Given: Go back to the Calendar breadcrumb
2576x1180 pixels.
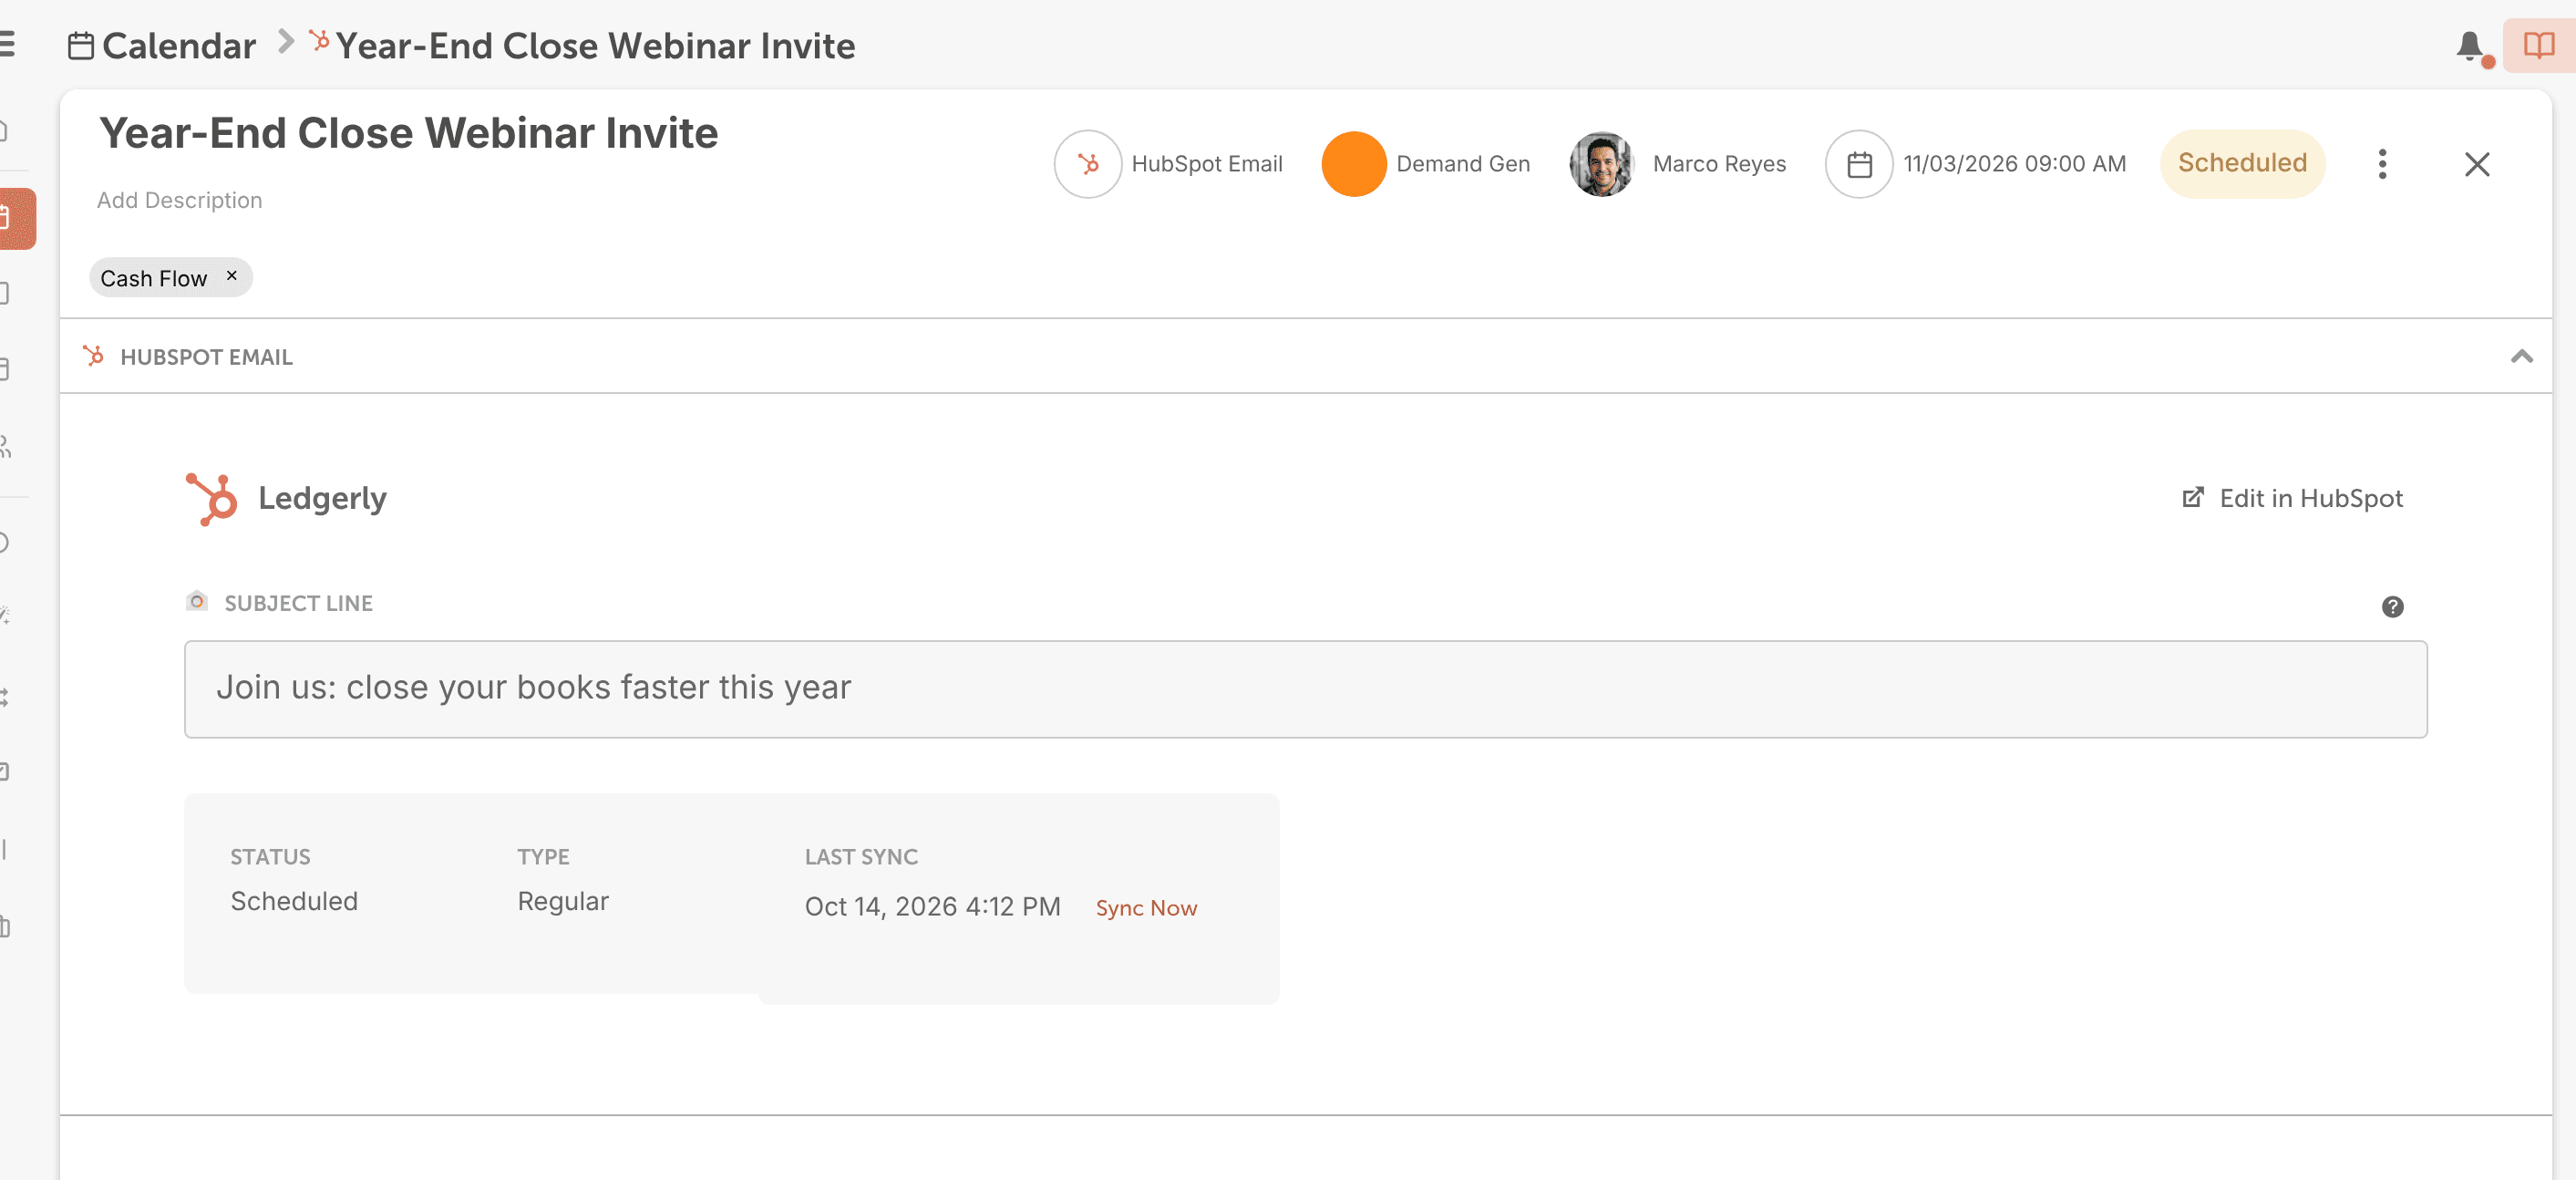Looking at the screenshot, I should tap(179, 46).
